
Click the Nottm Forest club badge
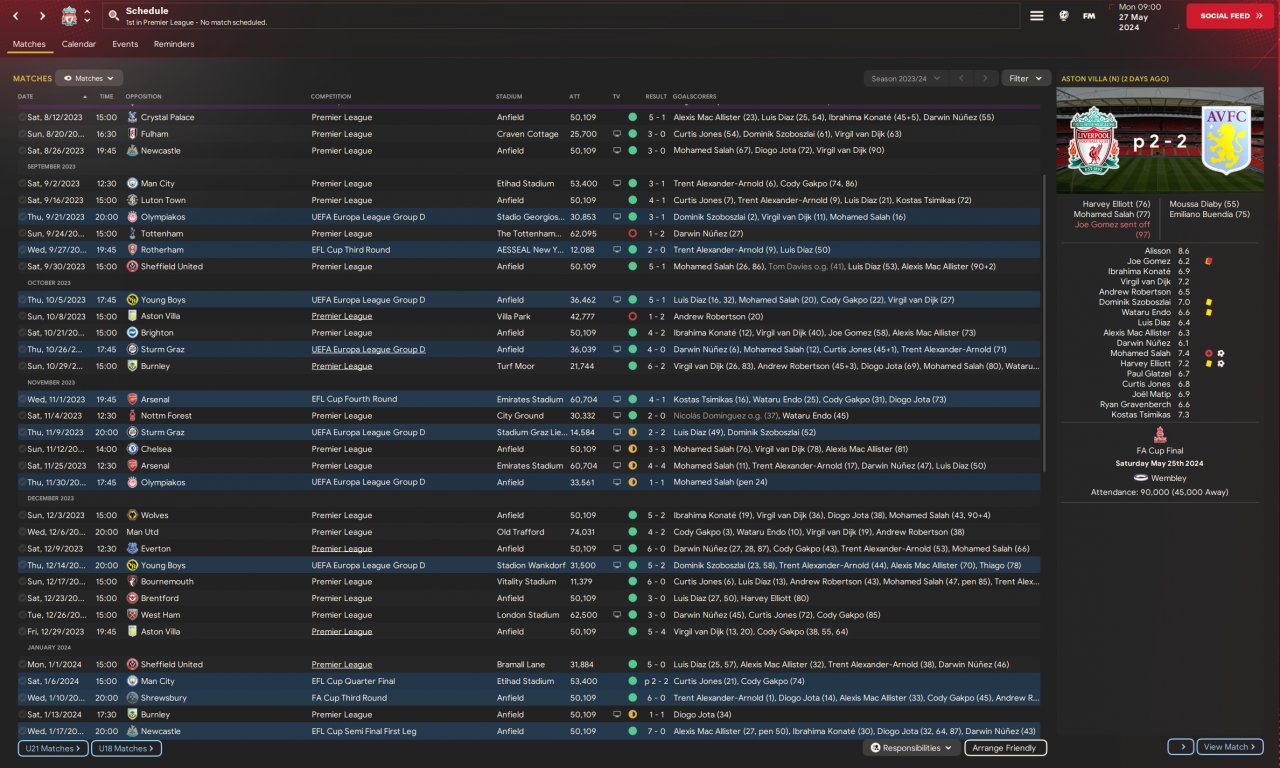132,416
